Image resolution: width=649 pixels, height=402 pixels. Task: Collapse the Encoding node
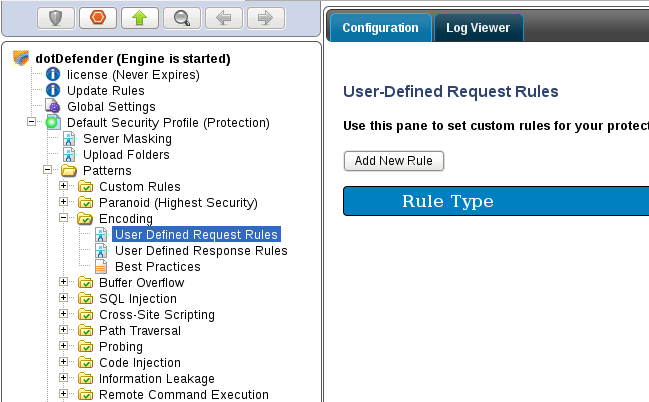(x=63, y=218)
